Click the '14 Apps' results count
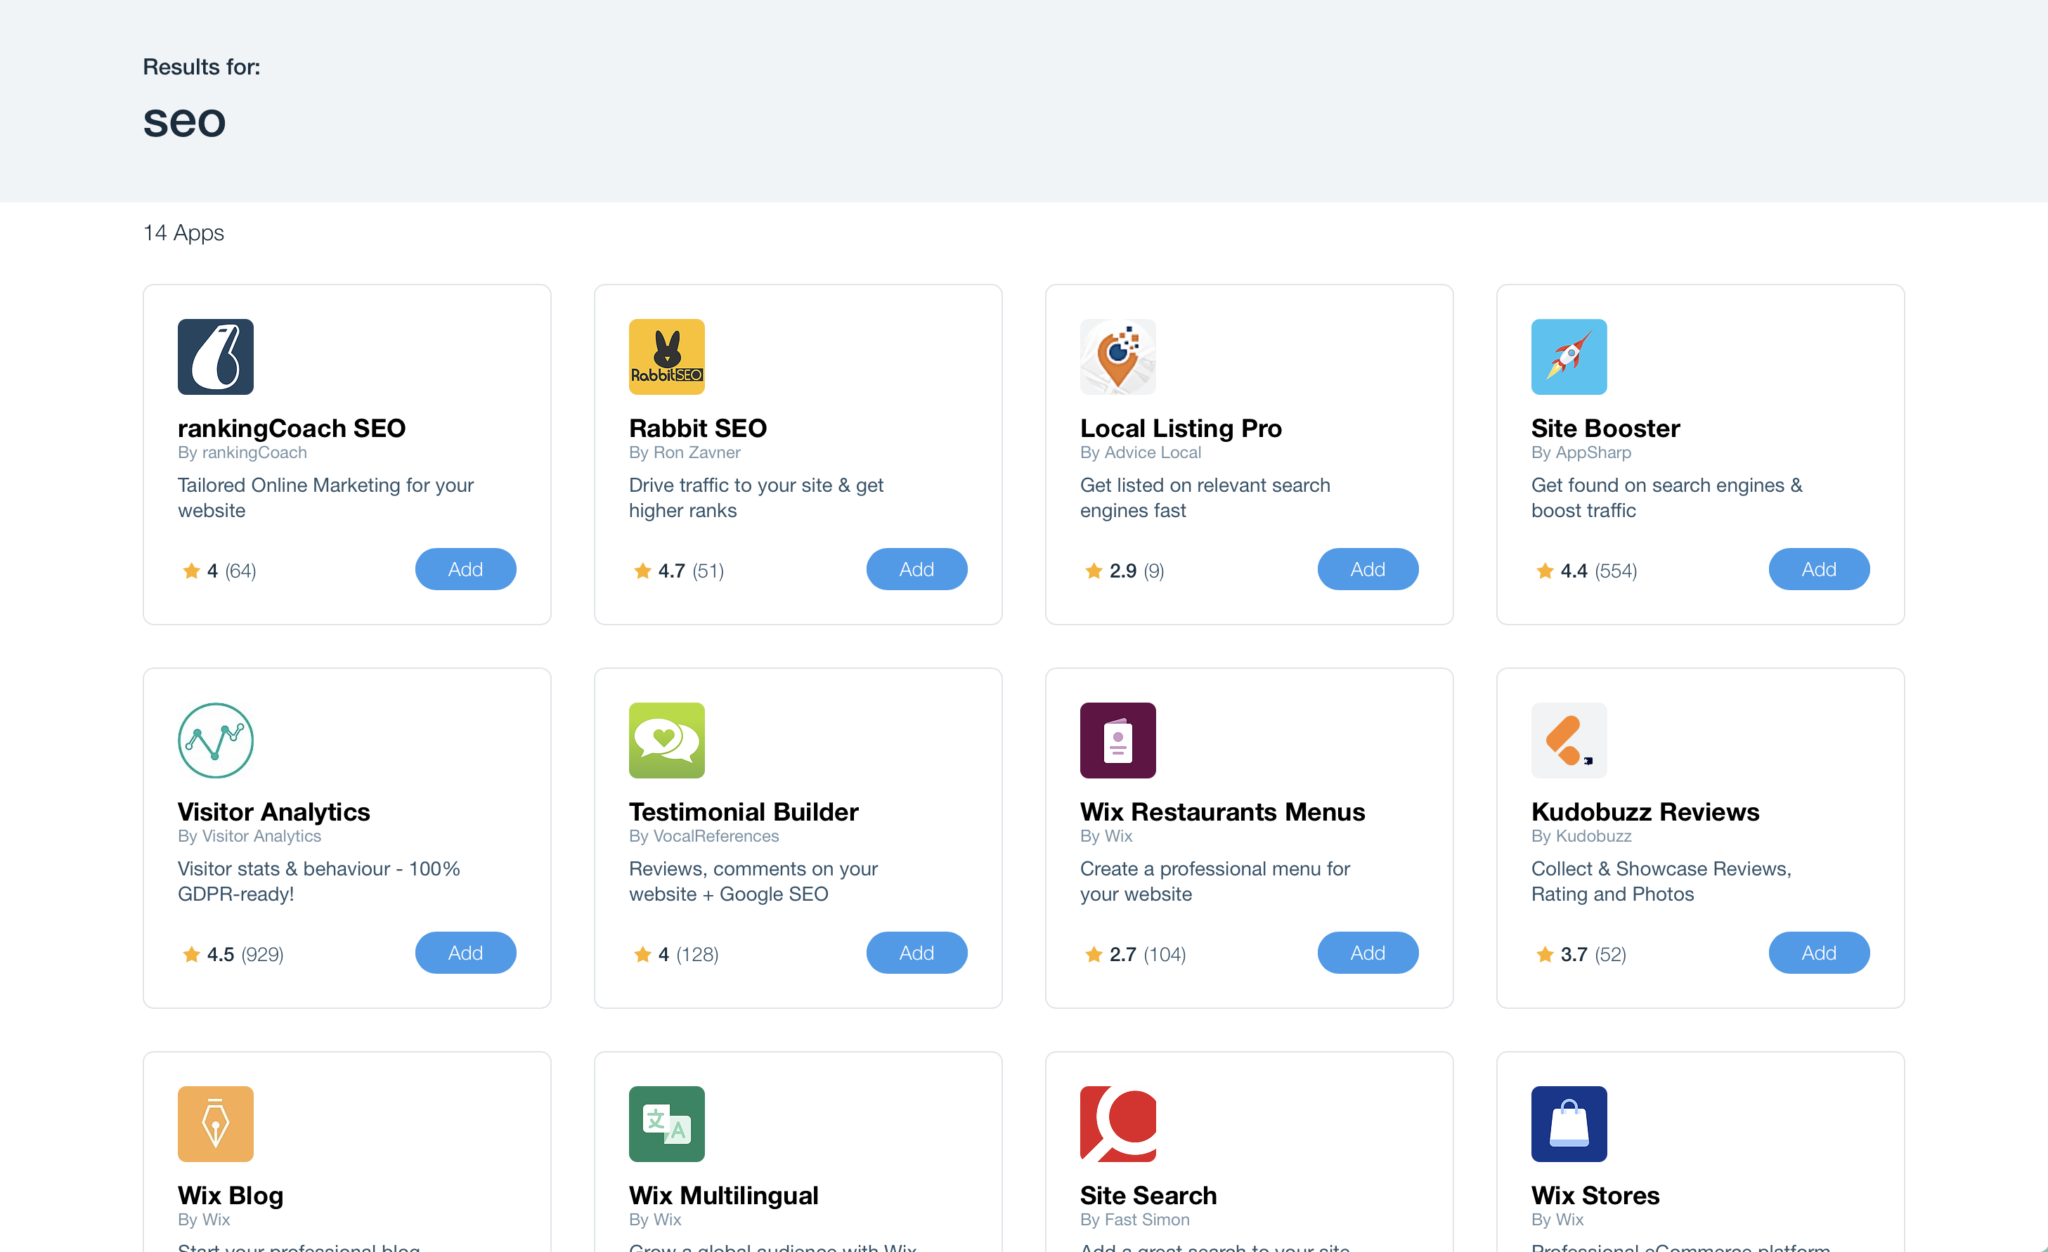Screen dimensions: 2048x1252 tap(183, 233)
